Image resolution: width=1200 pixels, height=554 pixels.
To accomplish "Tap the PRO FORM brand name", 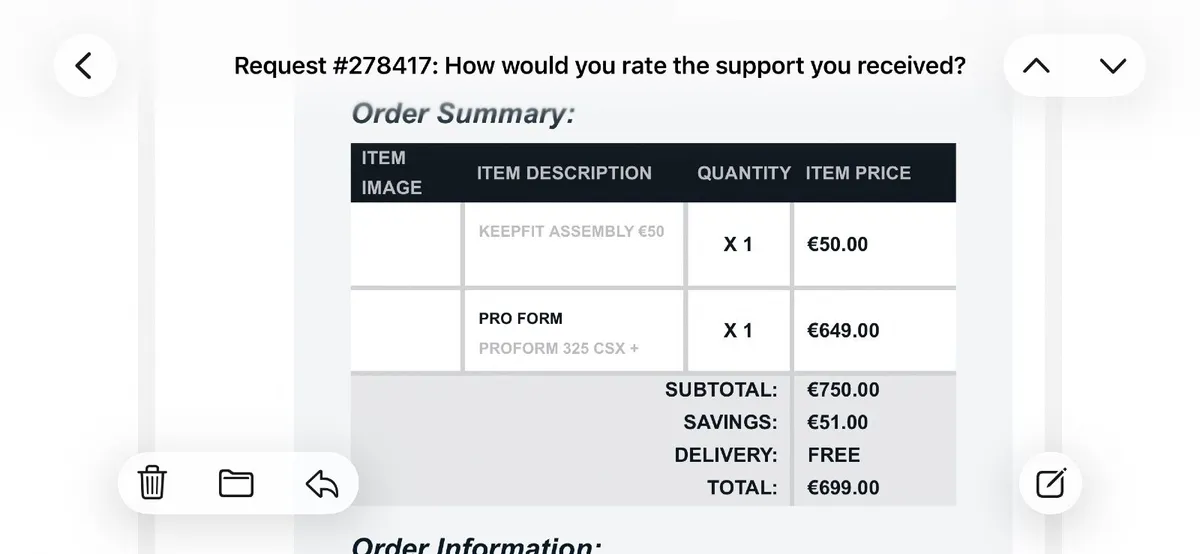I will click(520, 318).
